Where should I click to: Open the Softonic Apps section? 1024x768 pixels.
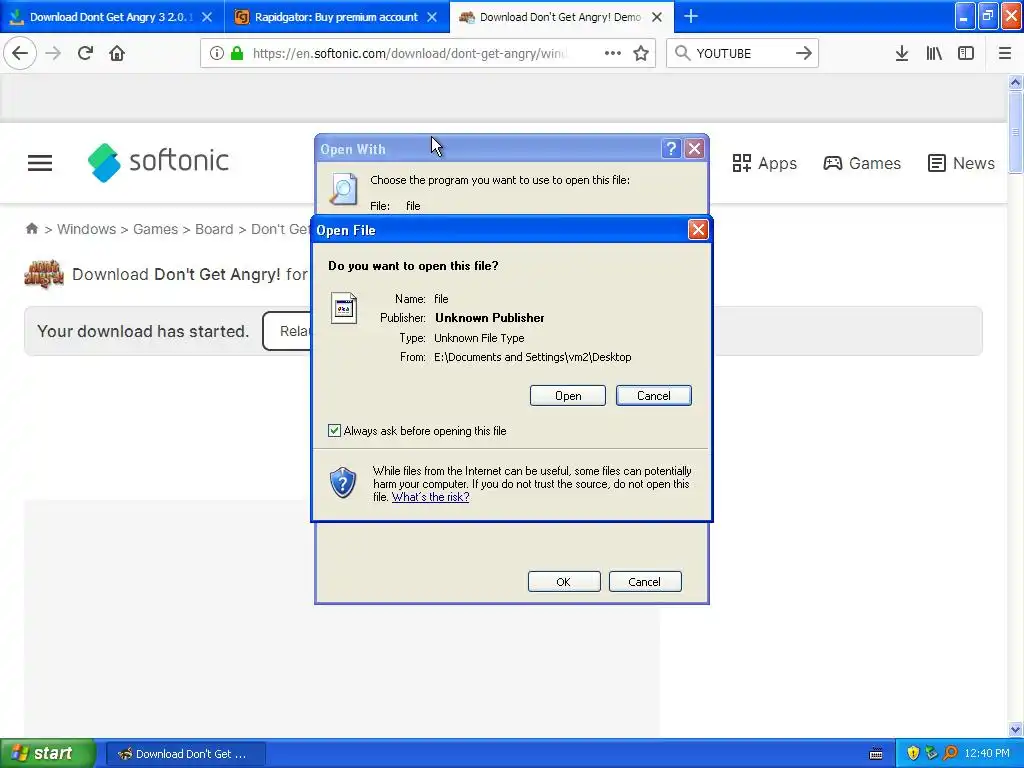[x=764, y=163]
